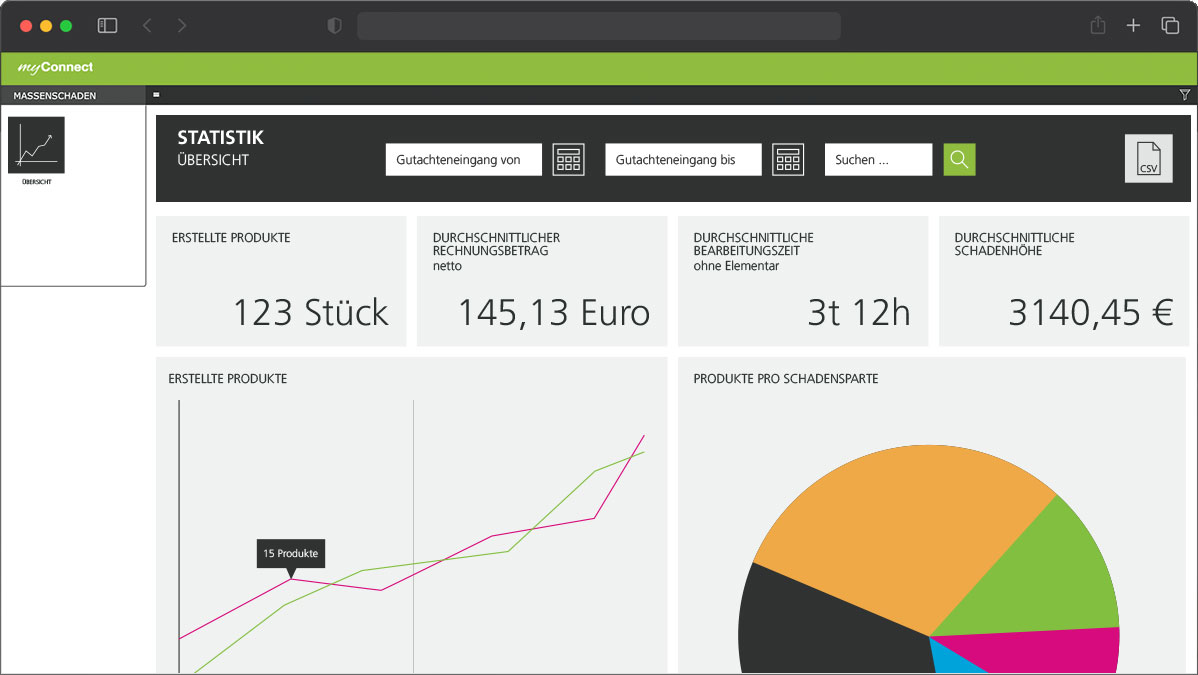This screenshot has width=1198, height=675.
Task: Open calendar picker for Gutachteneingang von
Action: 569,160
